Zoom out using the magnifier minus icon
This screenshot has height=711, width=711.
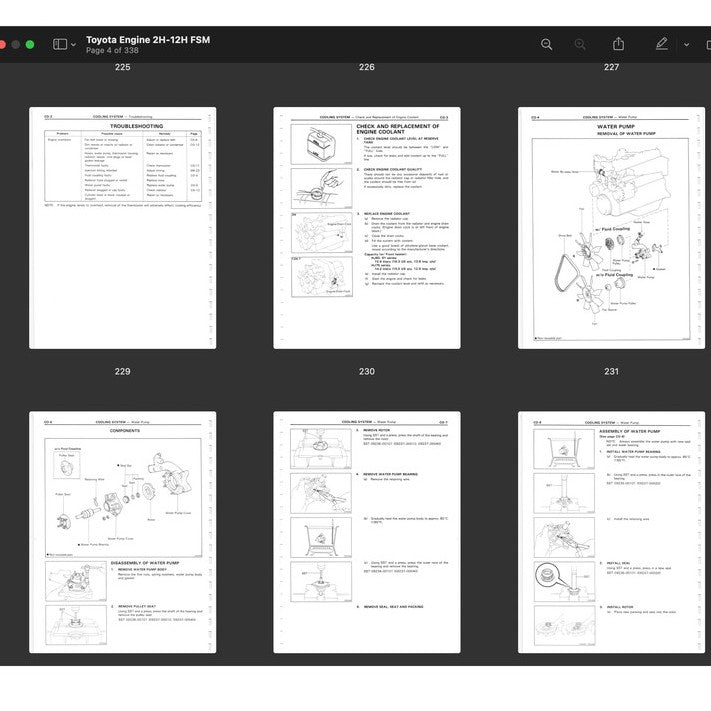coord(546,44)
